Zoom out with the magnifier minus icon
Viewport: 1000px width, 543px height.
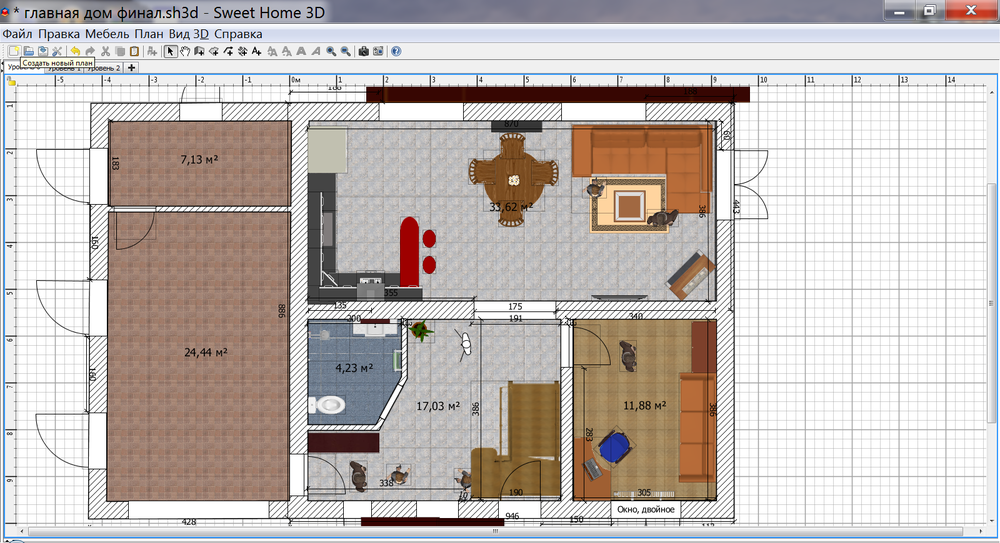[x=345, y=51]
